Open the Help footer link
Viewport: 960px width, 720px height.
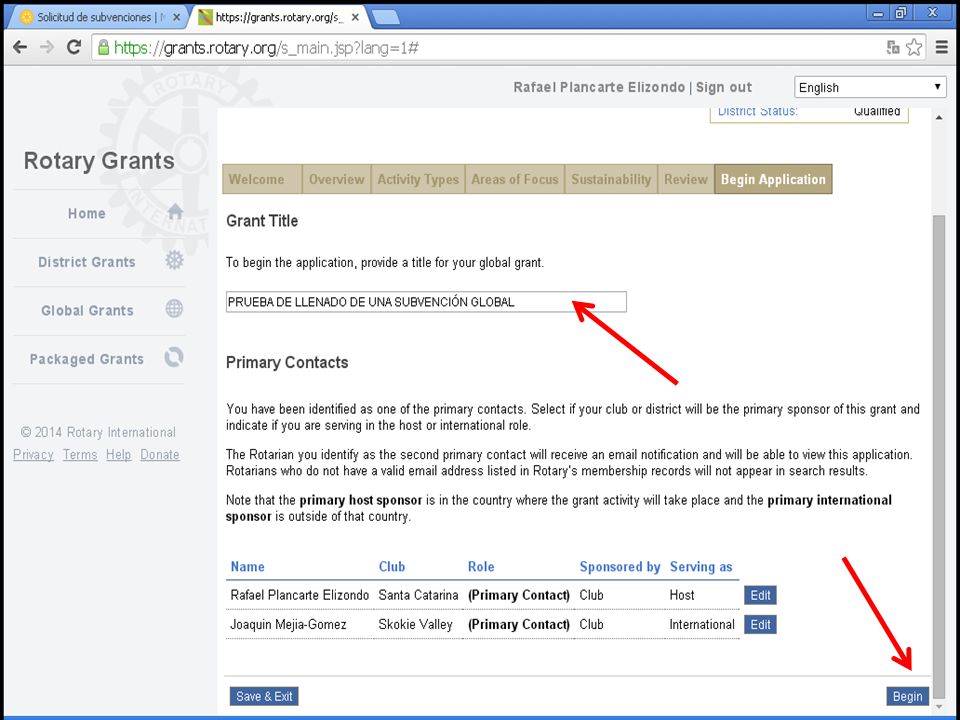pyautogui.click(x=118, y=455)
